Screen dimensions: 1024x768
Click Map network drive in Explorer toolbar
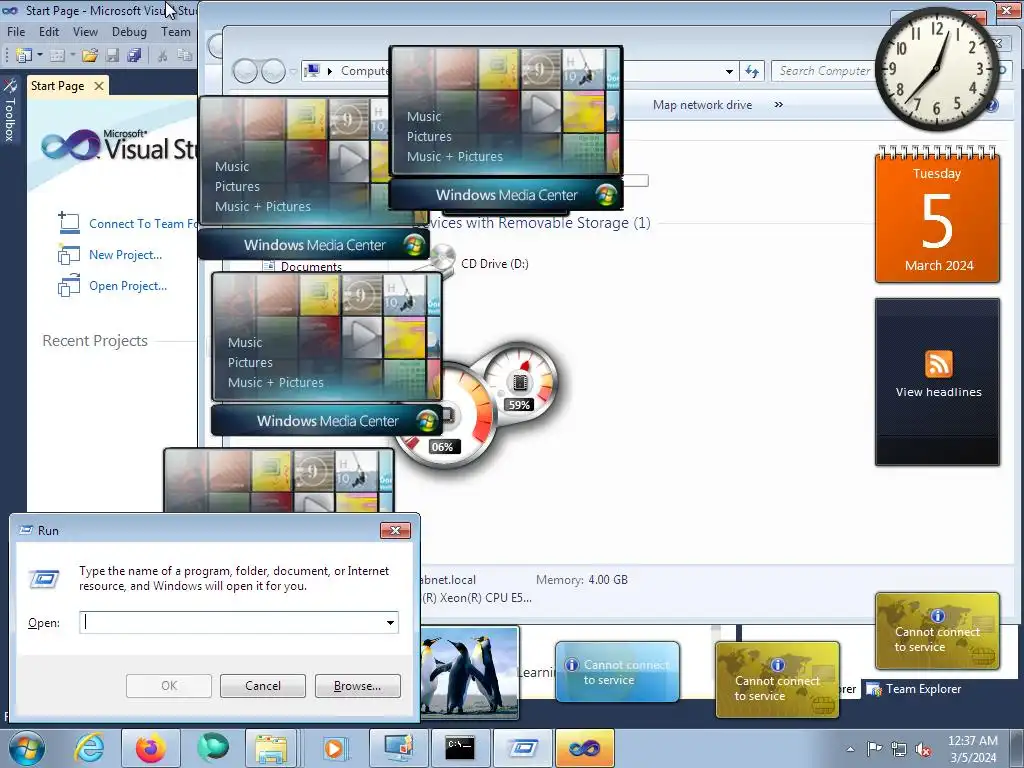pos(702,104)
